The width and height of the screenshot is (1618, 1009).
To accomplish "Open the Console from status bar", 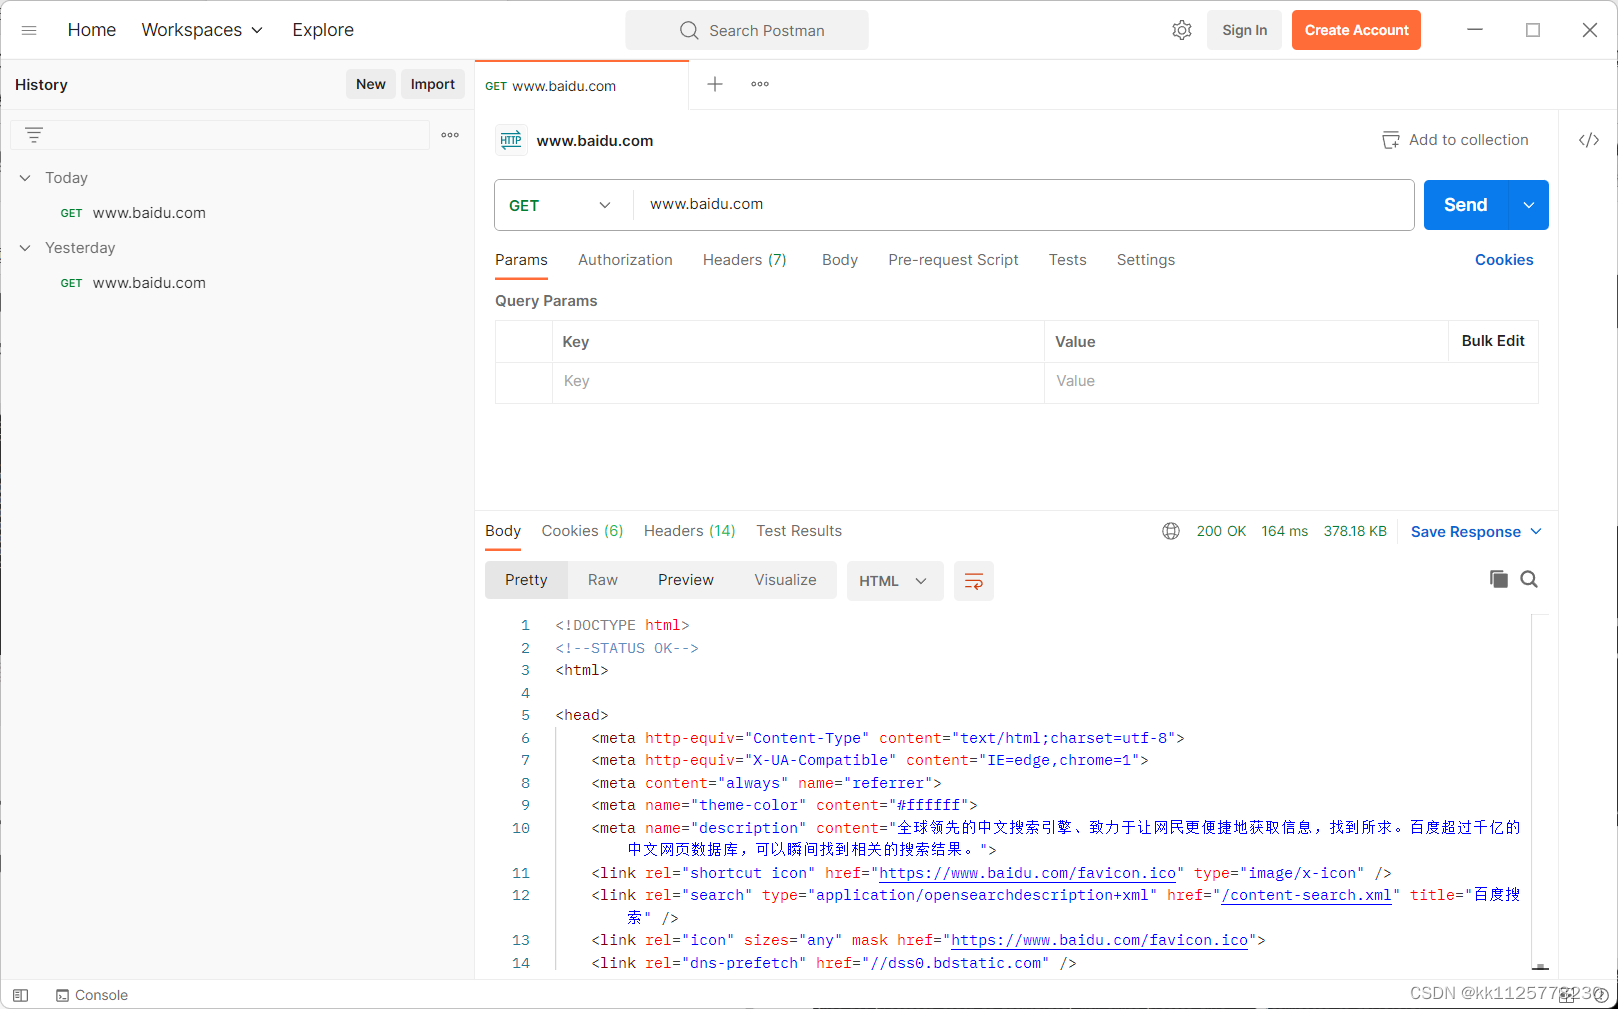I will pos(92,995).
